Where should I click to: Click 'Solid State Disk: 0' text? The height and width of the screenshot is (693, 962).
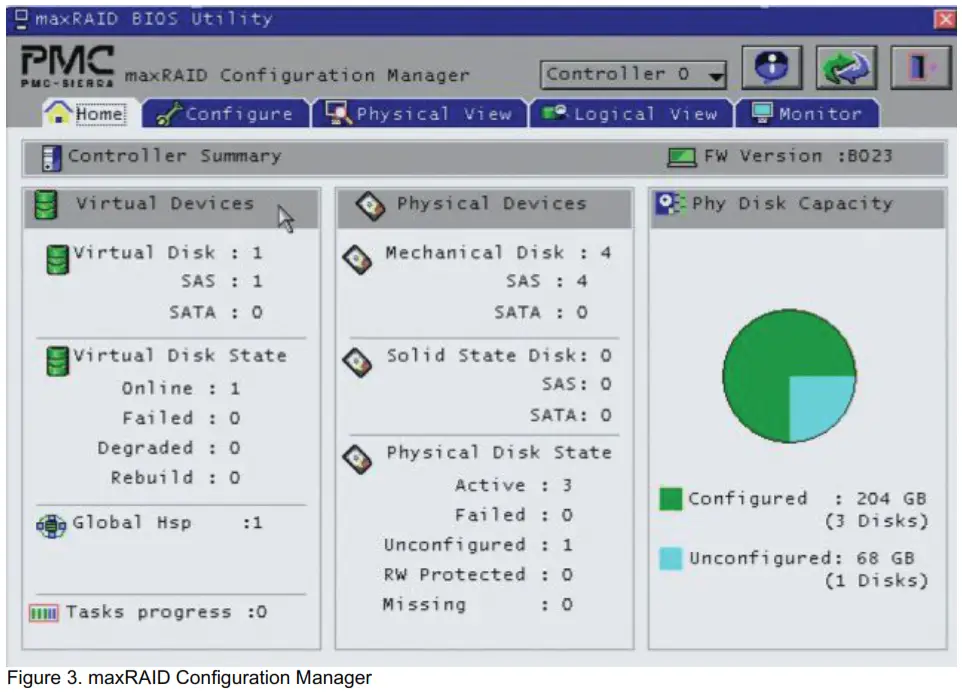[x=499, y=356]
